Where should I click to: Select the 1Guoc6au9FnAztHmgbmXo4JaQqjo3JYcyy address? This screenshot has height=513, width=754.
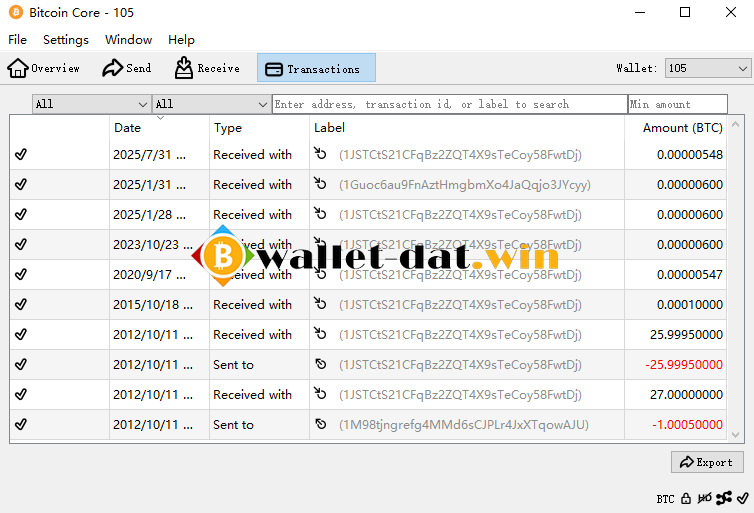[465, 185]
